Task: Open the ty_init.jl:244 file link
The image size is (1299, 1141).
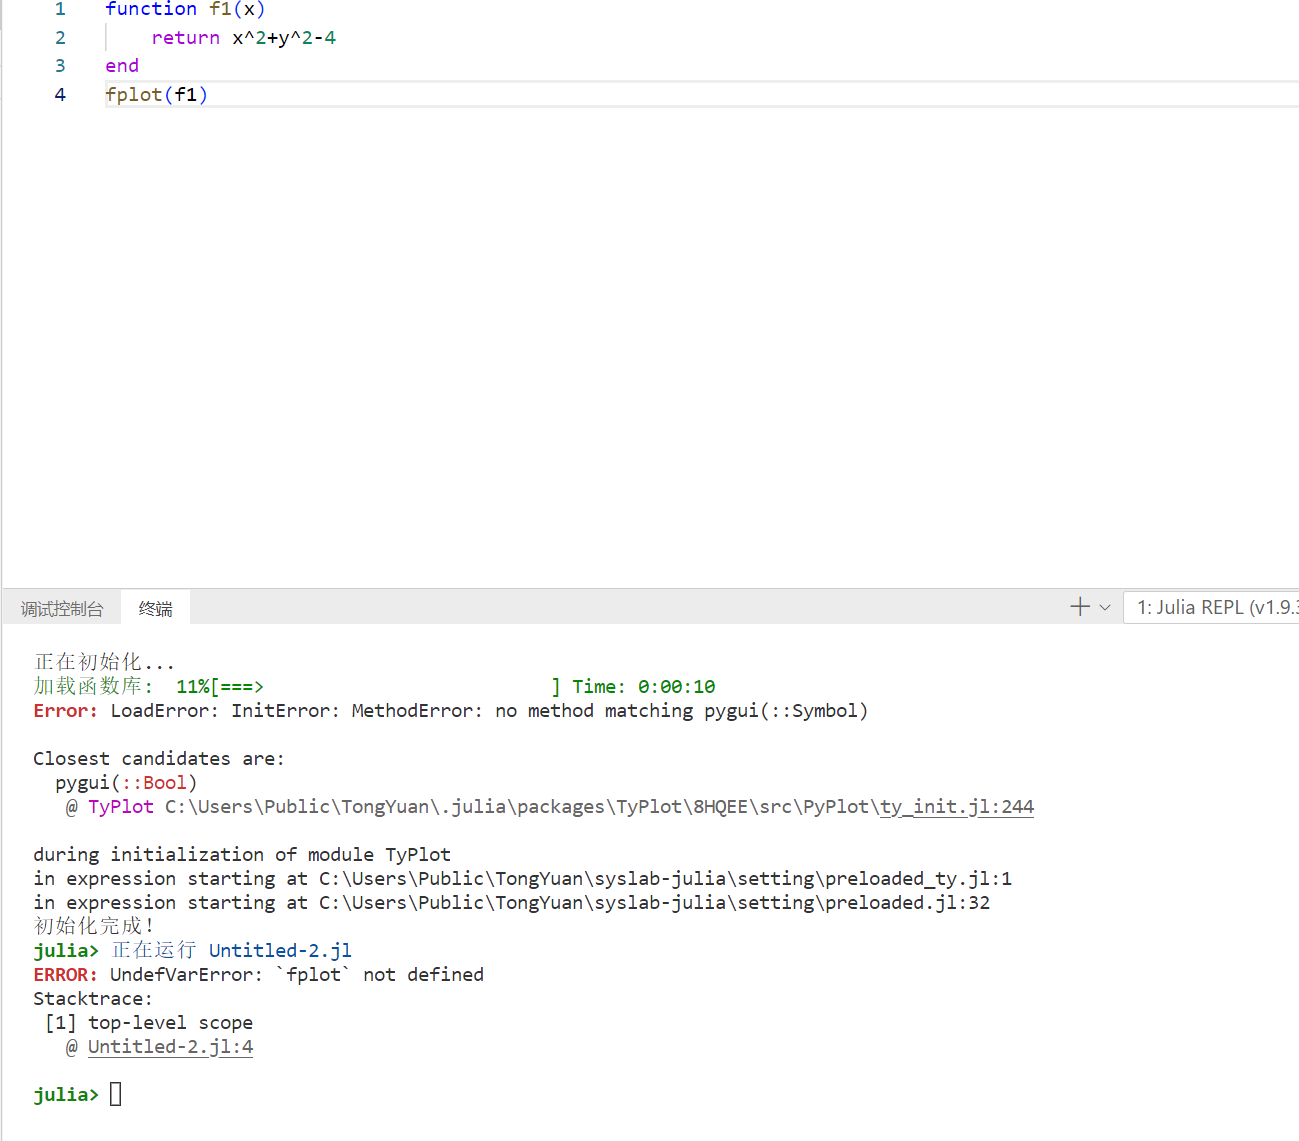Action: click(x=957, y=807)
